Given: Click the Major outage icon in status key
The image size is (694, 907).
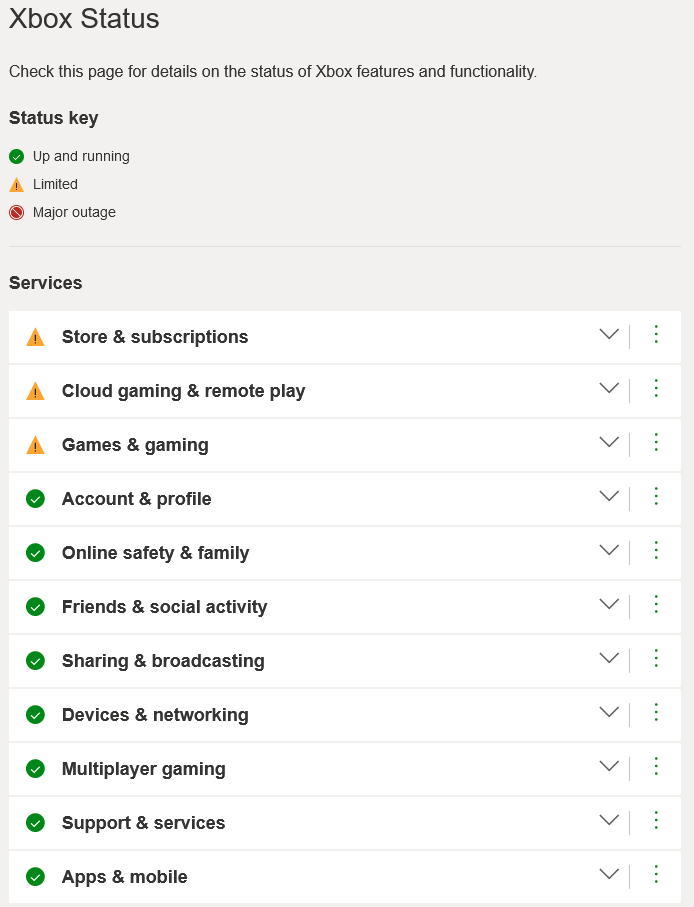Looking at the screenshot, I should pos(16,212).
